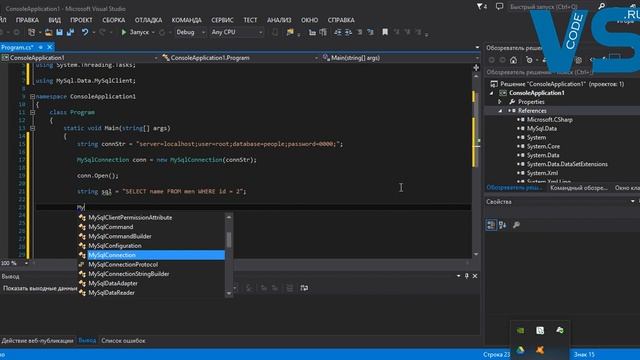Select highlighted MySqlConnection in autocomplete
This screenshot has width=640, height=360.
coord(151,255)
